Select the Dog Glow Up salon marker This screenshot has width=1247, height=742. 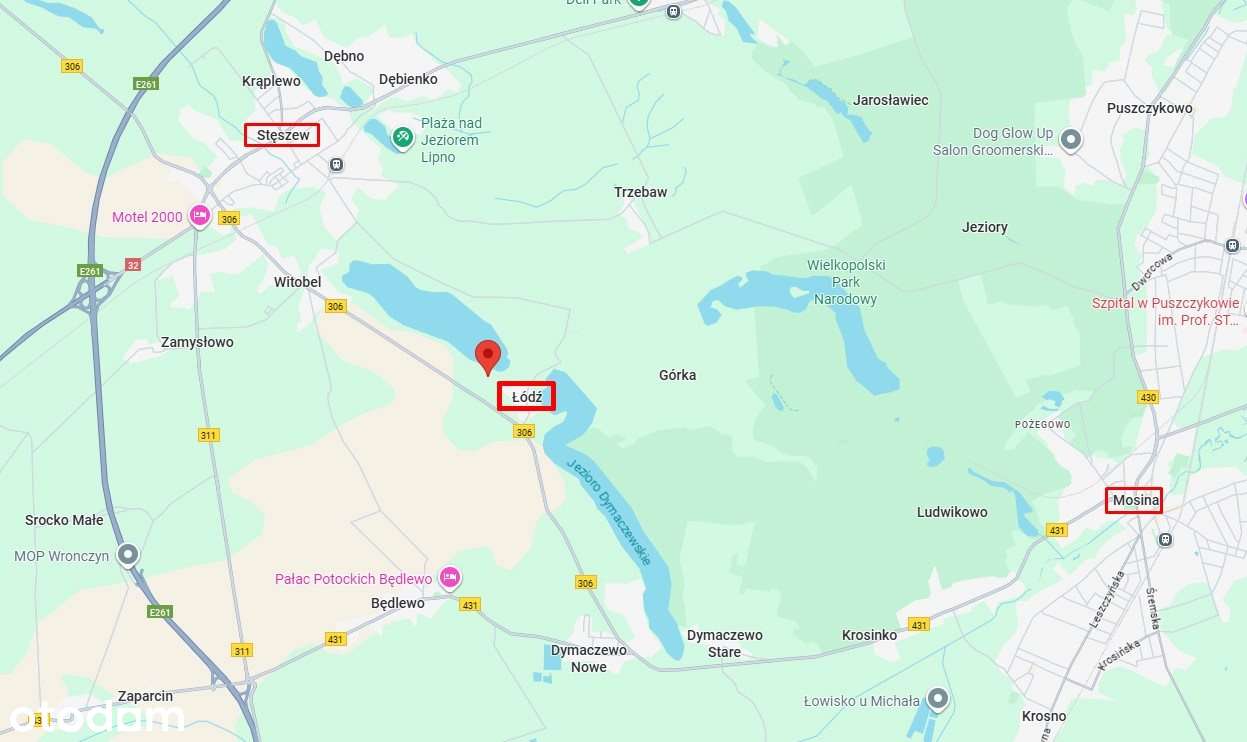pyautogui.click(x=1072, y=140)
